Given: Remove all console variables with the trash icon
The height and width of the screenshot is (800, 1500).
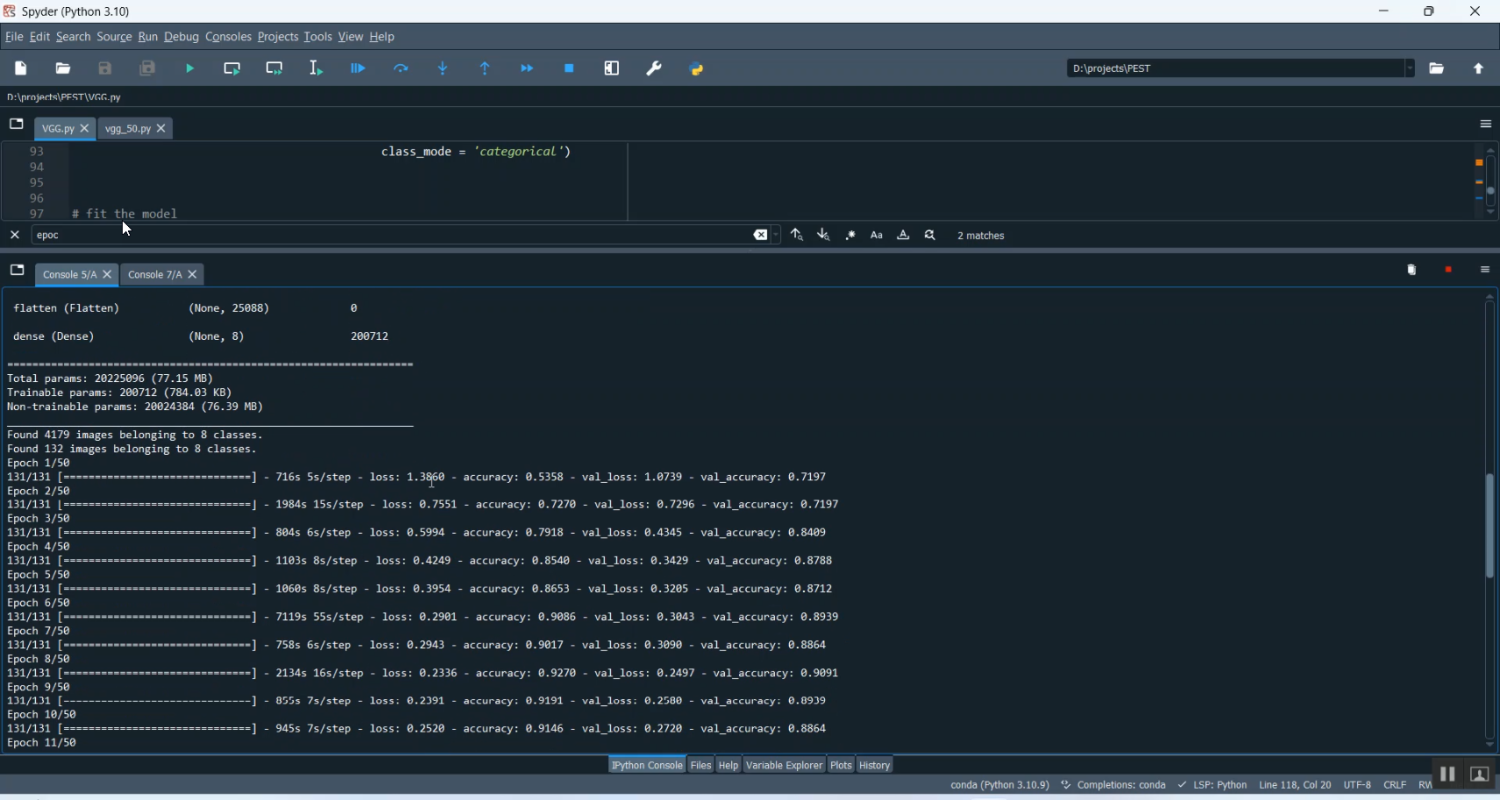Looking at the screenshot, I should click(1412, 270).
